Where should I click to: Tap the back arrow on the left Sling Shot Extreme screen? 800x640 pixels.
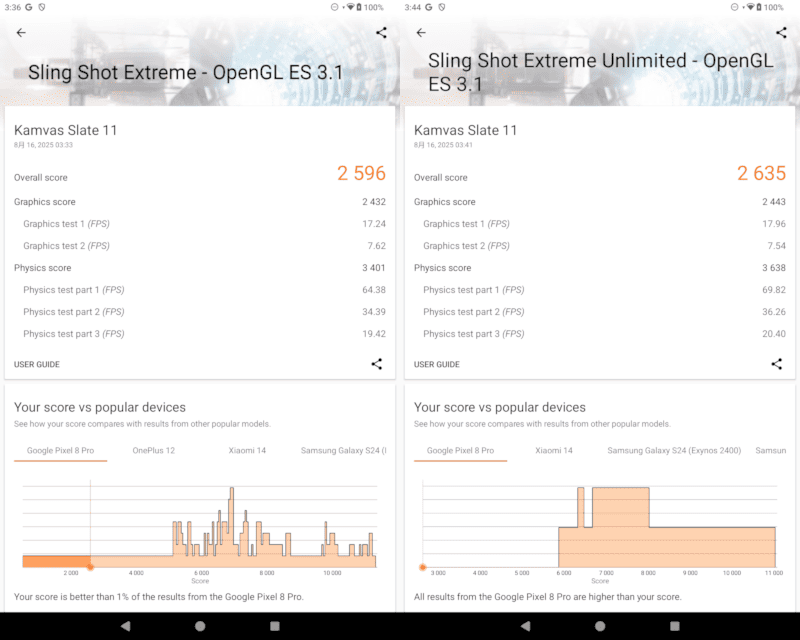21,33
